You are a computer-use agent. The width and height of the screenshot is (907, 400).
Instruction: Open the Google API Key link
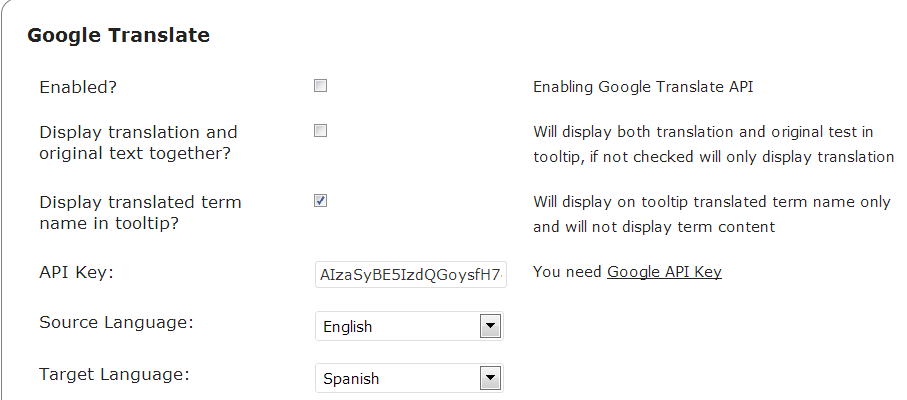(664, 272)
